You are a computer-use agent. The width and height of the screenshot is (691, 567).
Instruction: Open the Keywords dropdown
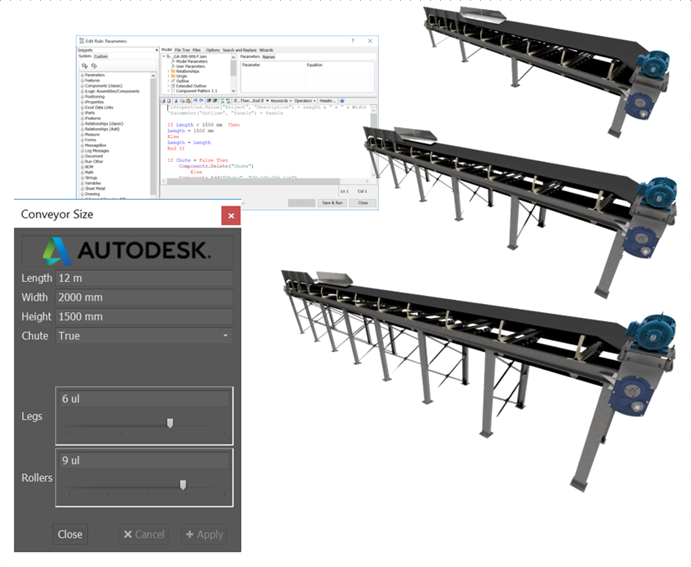coord(281,101)
